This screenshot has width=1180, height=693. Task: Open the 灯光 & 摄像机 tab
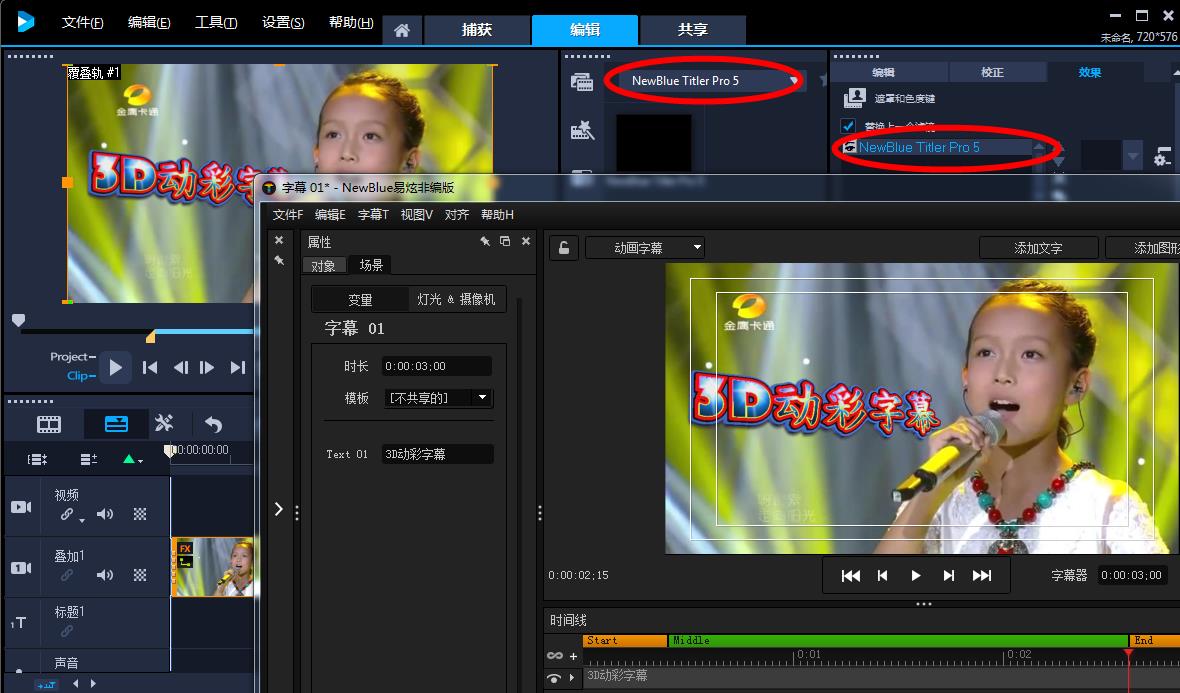[456, 299]
